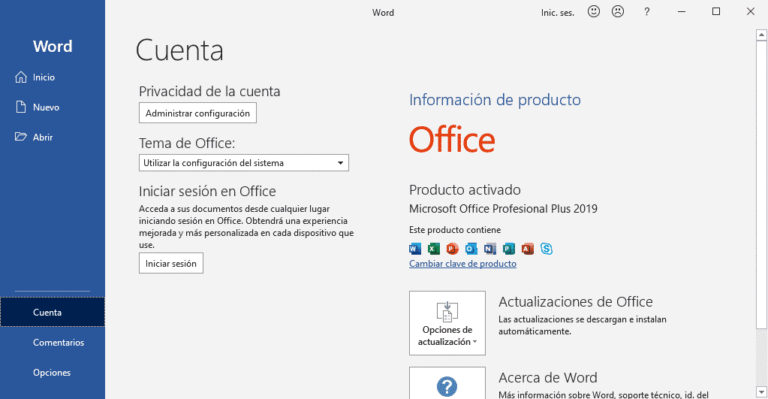Image resolution: width=768 pixels, height=399 pixels.
Task: Click the Iniciar sesión button
Action: tap(171, 263)
